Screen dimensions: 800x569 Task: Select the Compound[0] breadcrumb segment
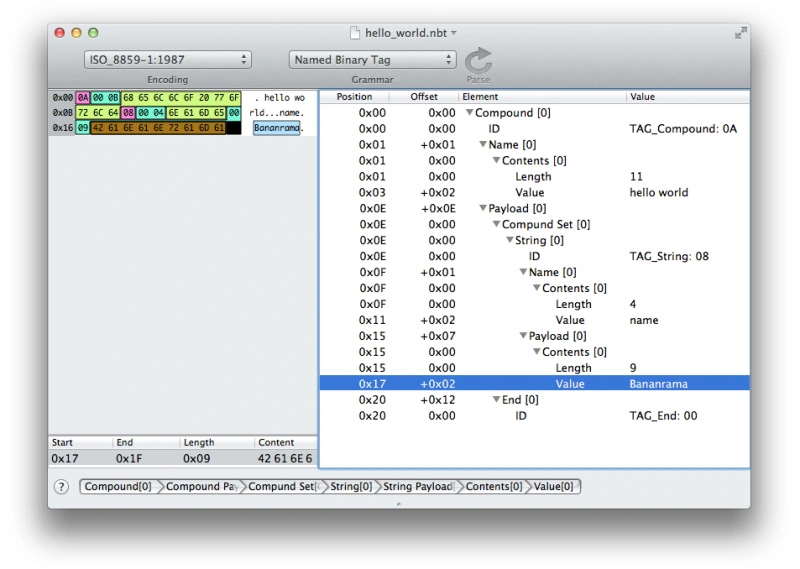click(118, 487)
